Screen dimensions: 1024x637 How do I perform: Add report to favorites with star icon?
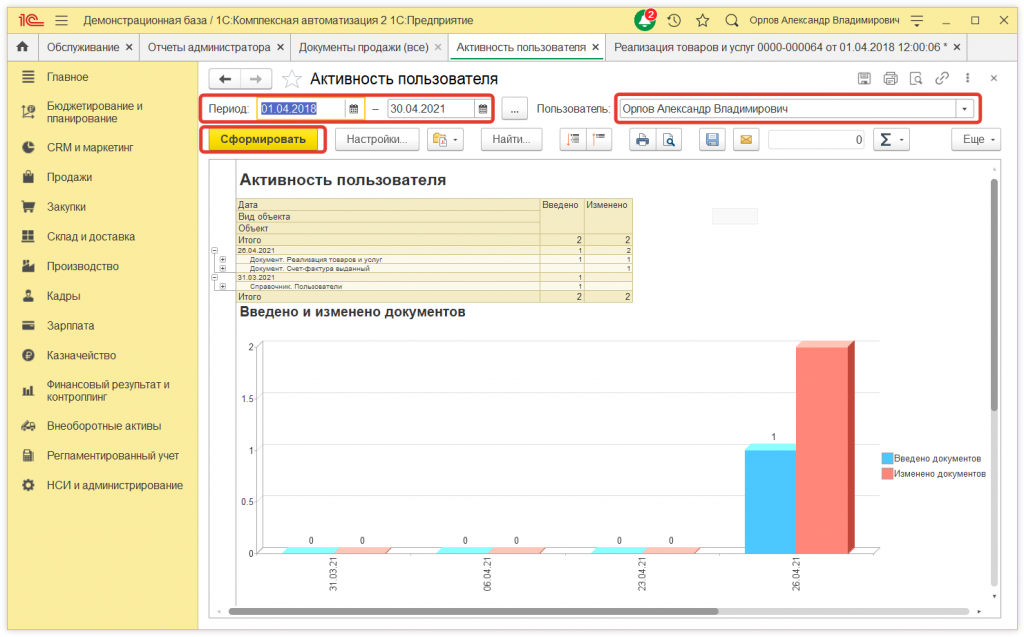point(292,79)
